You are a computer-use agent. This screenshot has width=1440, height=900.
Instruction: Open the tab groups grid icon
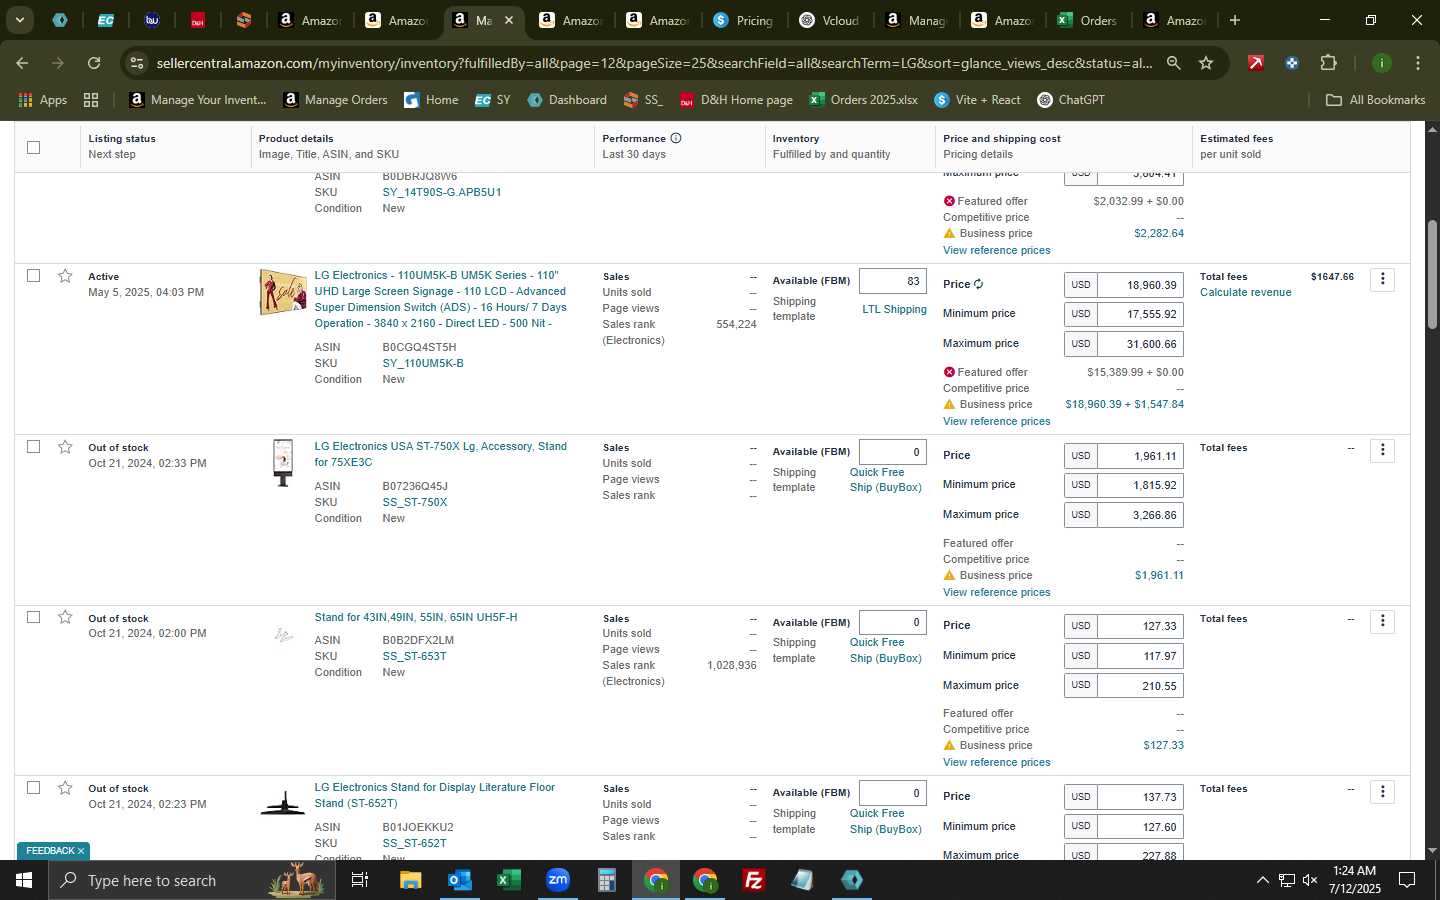pos(91,100)
